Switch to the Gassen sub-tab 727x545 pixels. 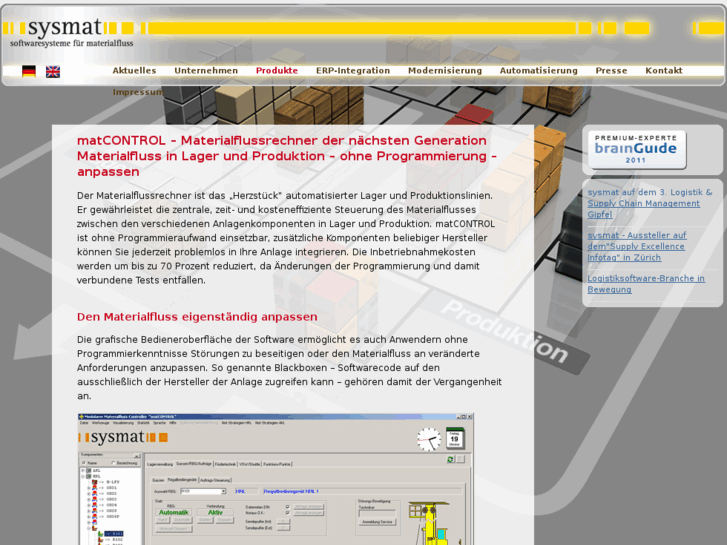158,480
